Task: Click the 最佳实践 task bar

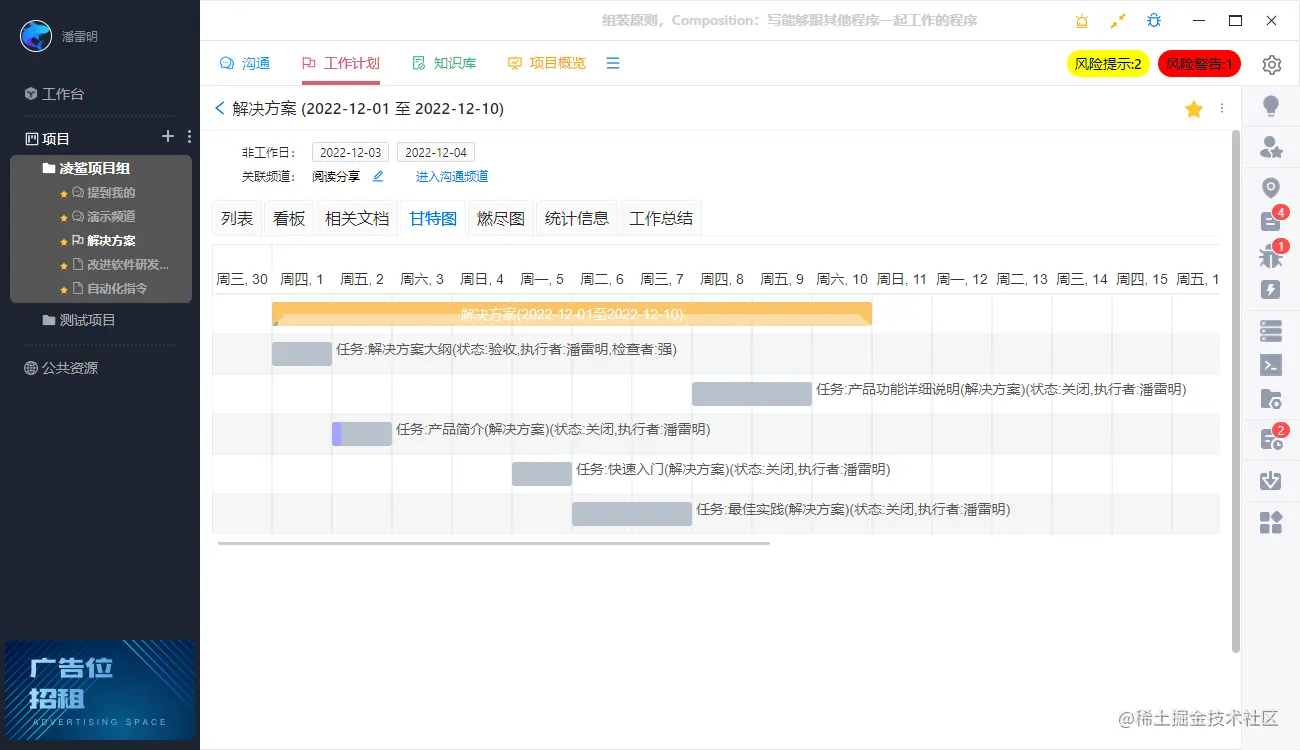Action: pyautogui.click(x=632, y=514)
